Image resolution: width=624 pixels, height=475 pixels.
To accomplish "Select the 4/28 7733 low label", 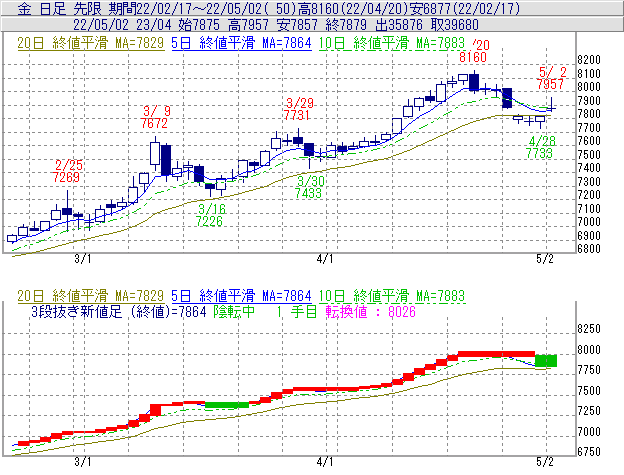I will click(540, 147).
